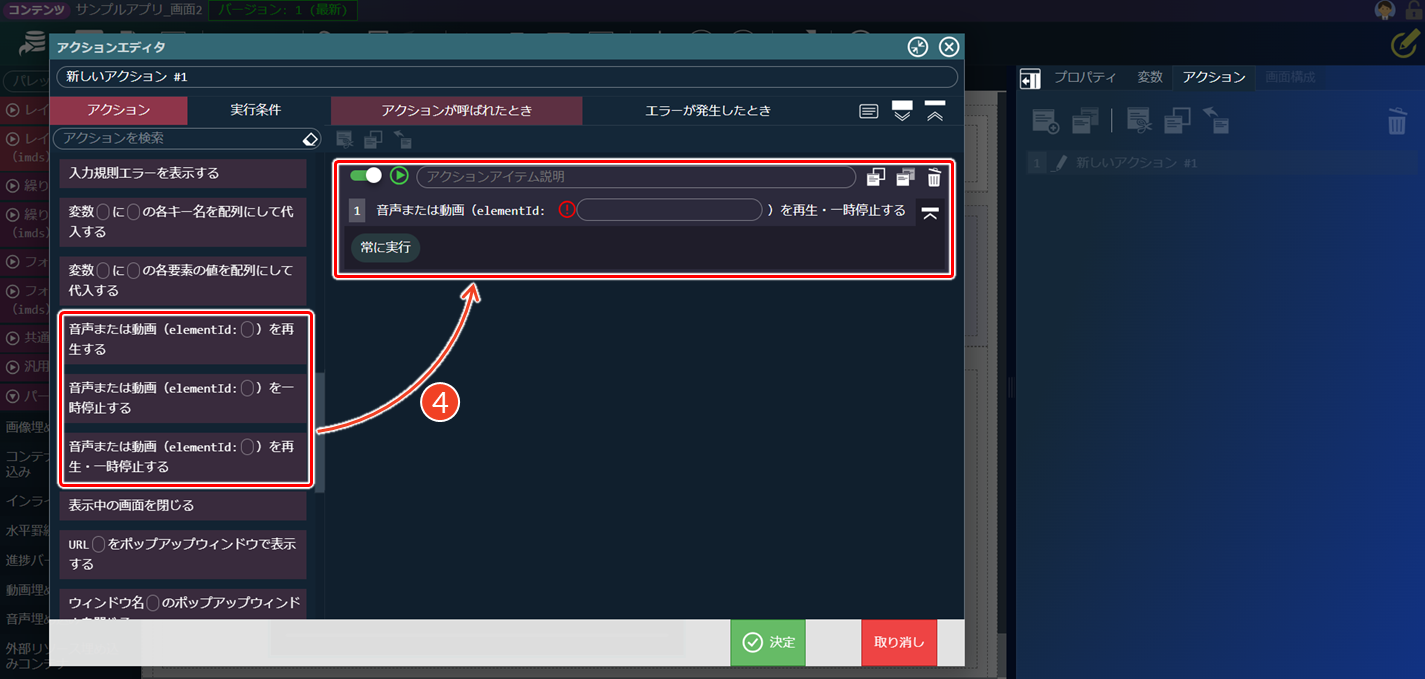Click the shrink dialog icon in editor title bar

coord(918,47)
